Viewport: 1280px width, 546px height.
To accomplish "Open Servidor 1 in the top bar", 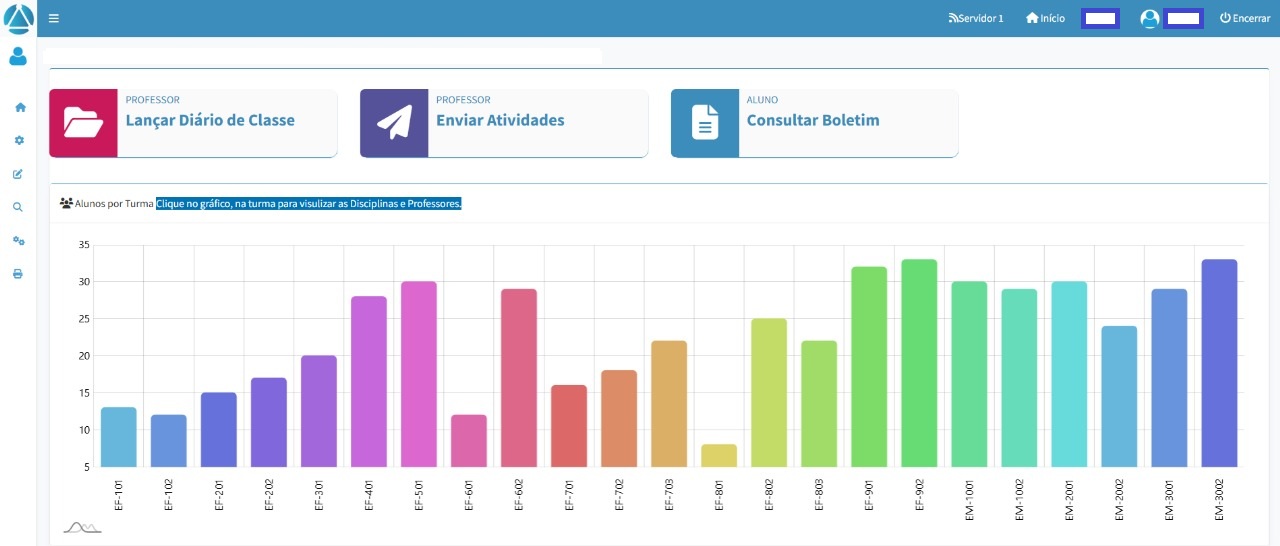I will 975,18.
